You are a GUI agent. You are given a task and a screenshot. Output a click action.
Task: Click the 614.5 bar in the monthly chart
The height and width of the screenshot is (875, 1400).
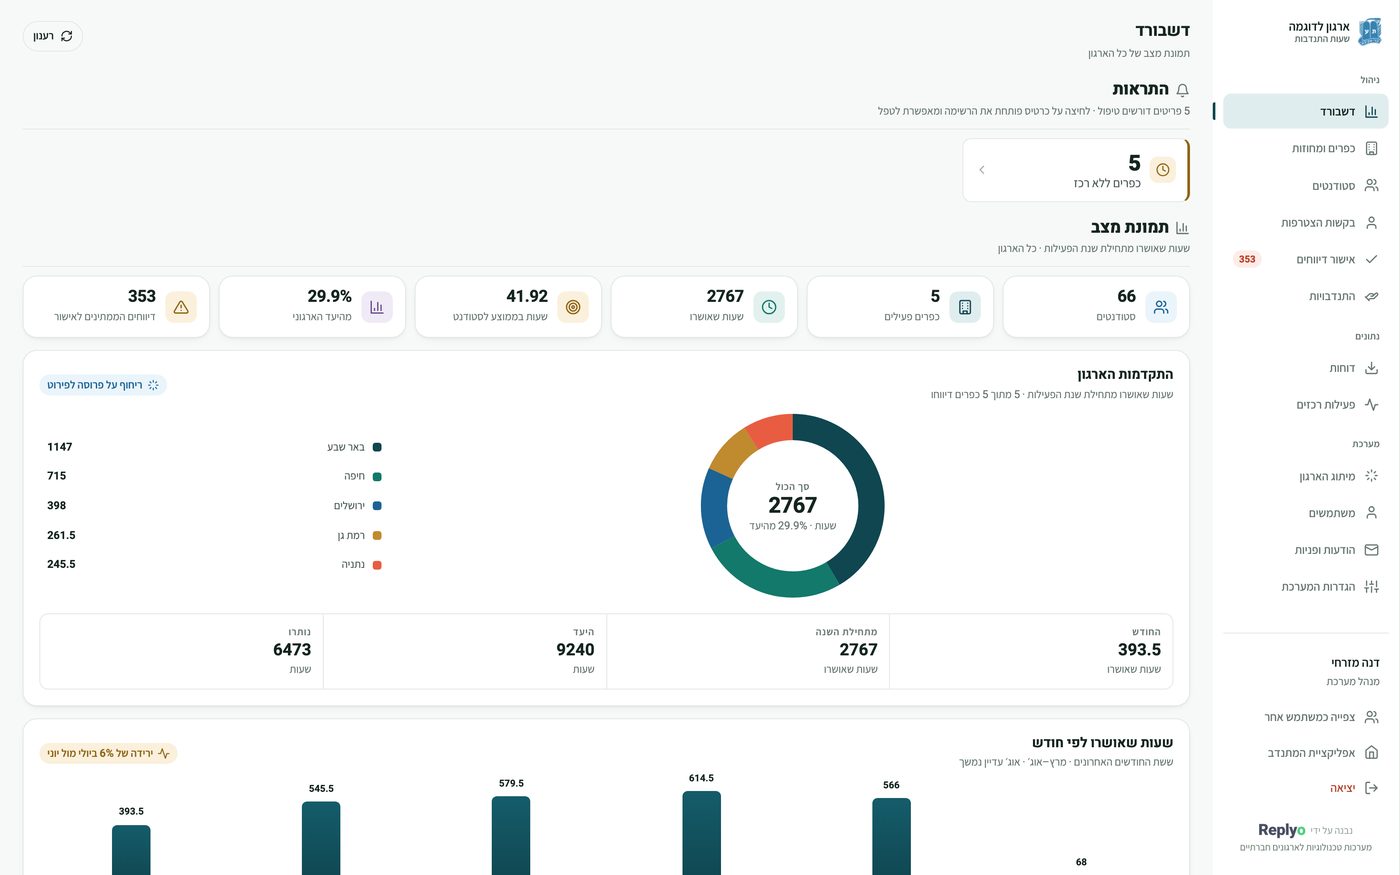point(701,833)
